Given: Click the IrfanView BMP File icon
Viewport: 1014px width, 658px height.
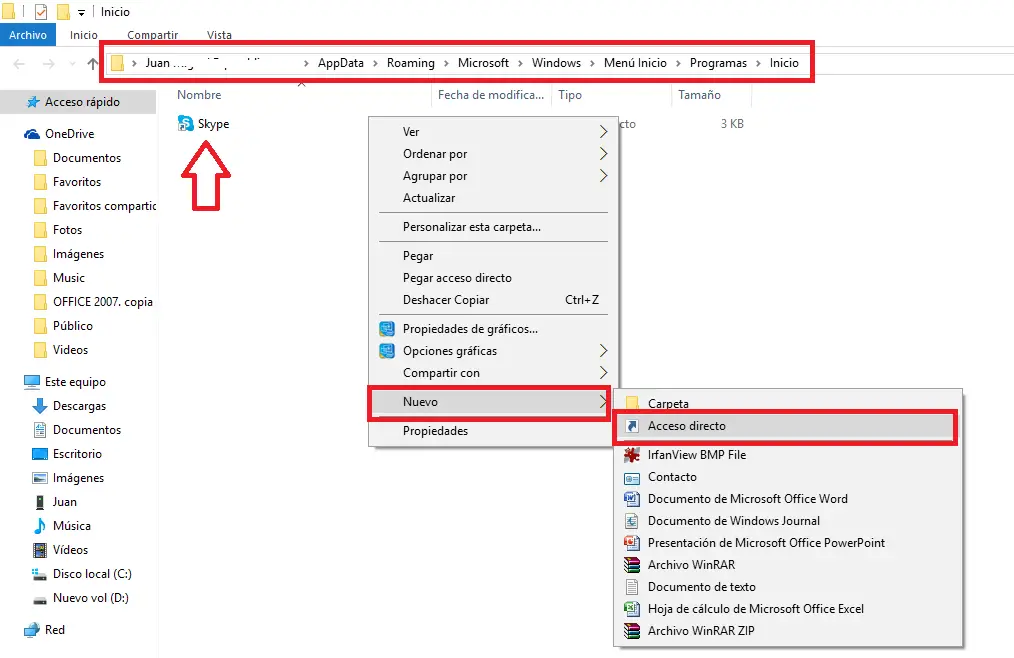Looking at the screenshot, I should [x=632, y=455].
